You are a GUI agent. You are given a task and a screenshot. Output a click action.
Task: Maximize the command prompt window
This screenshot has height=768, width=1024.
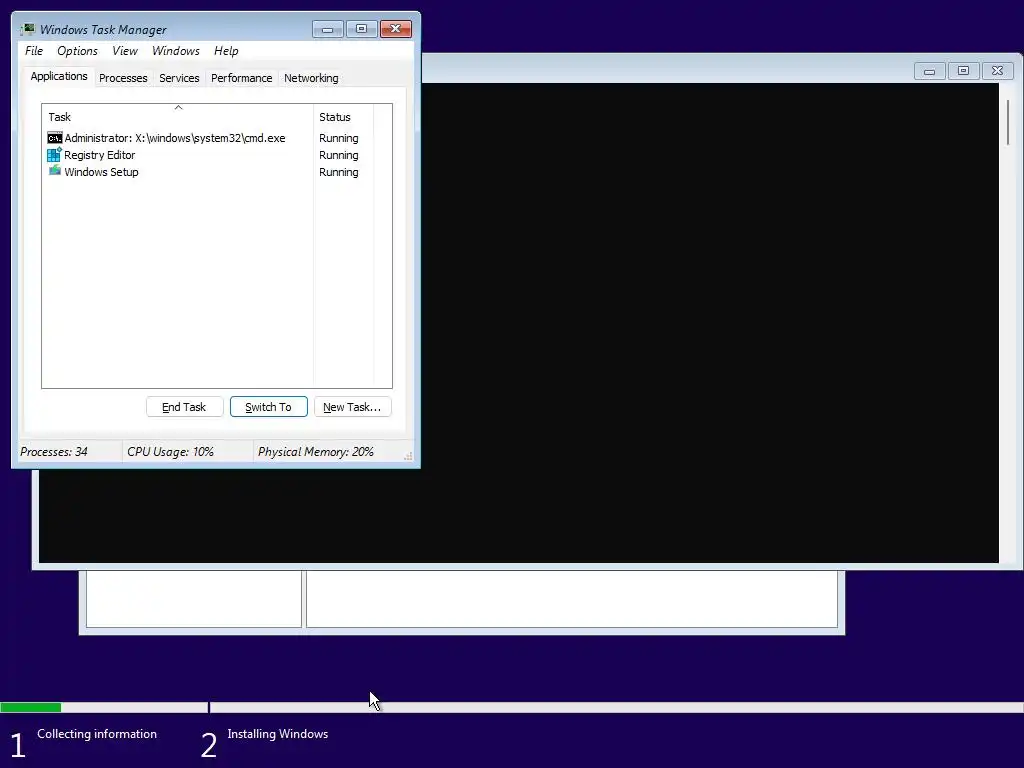[x=963, y=71]
